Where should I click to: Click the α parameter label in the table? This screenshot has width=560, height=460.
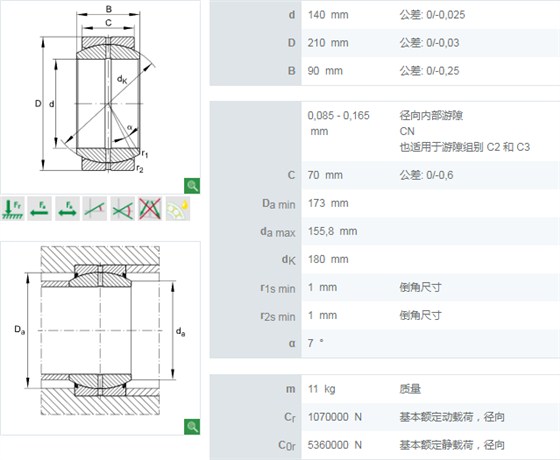tap(292, 343)
